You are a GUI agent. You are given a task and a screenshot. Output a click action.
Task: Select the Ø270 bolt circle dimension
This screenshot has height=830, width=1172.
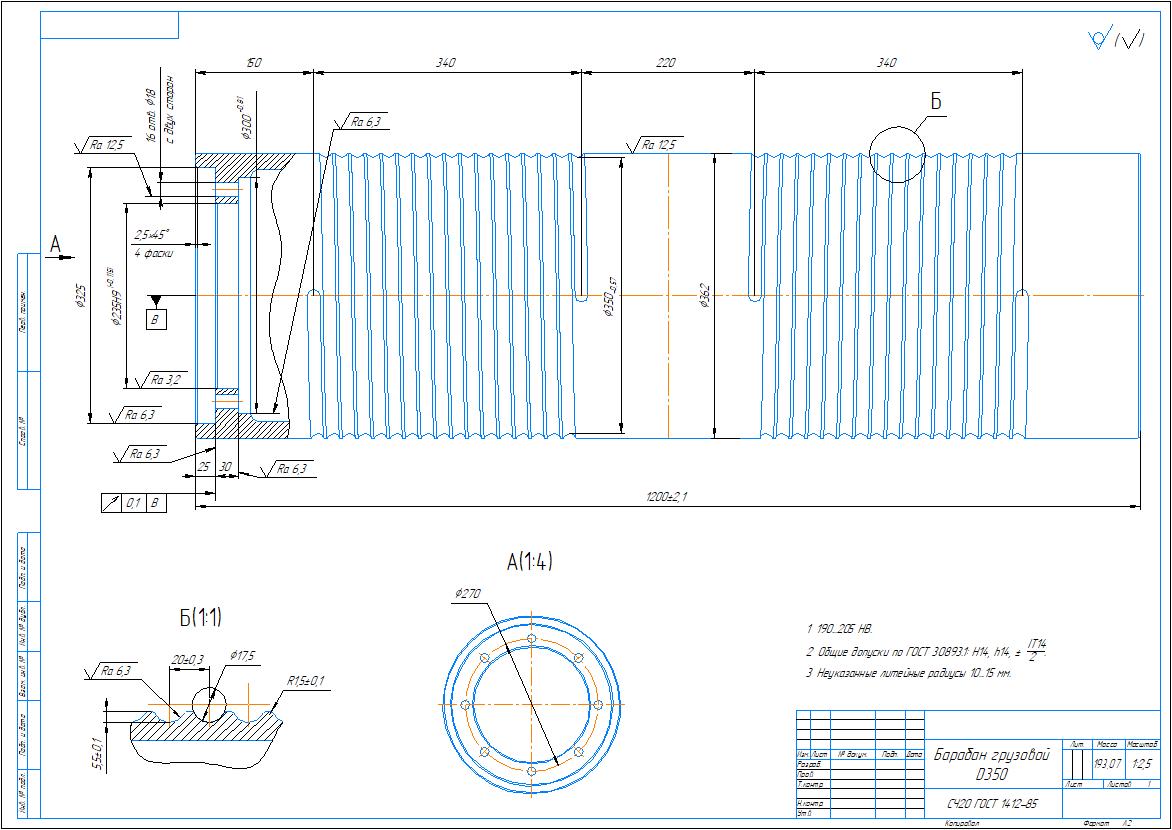click(468, 594)
